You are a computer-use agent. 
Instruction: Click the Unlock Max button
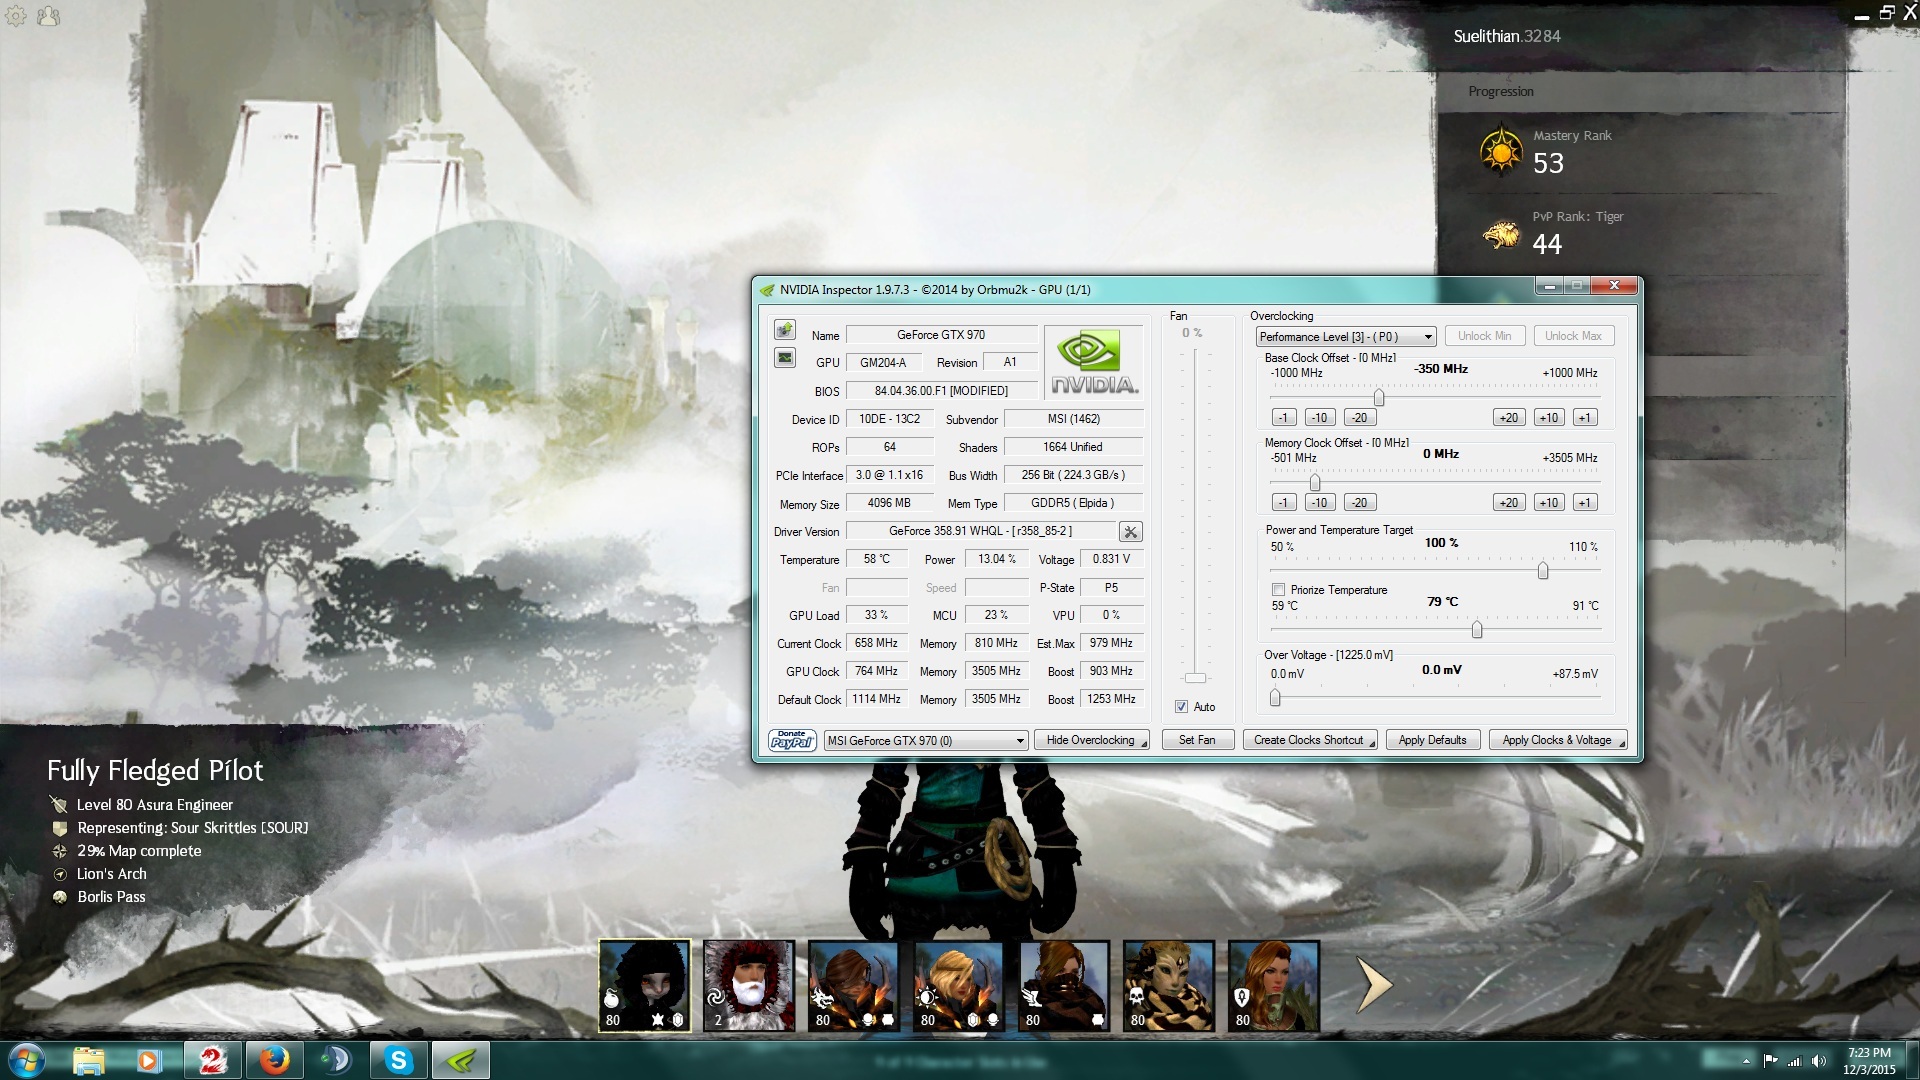point(1573,336)
